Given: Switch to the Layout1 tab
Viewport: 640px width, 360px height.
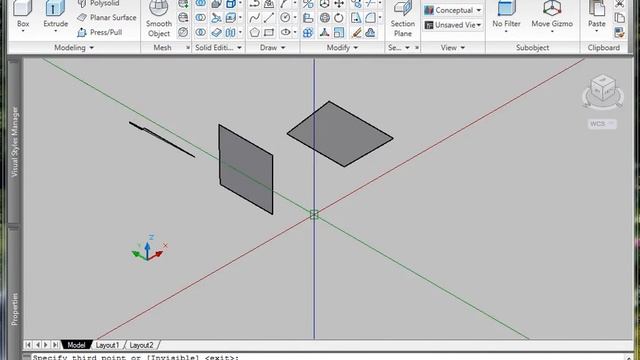Looking at the screenshot, I should pyautogui.click(x=107, y=345).
